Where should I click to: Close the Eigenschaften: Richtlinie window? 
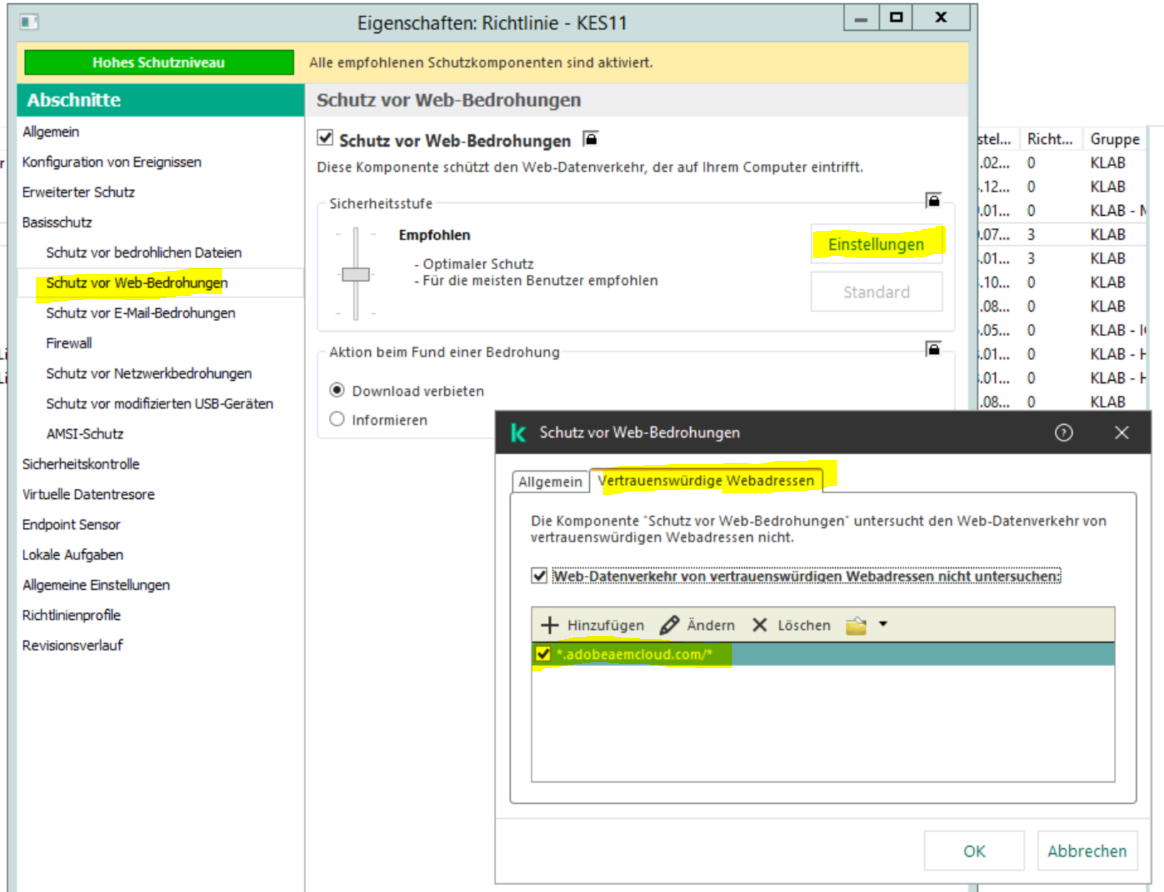[x=941, y=18]
